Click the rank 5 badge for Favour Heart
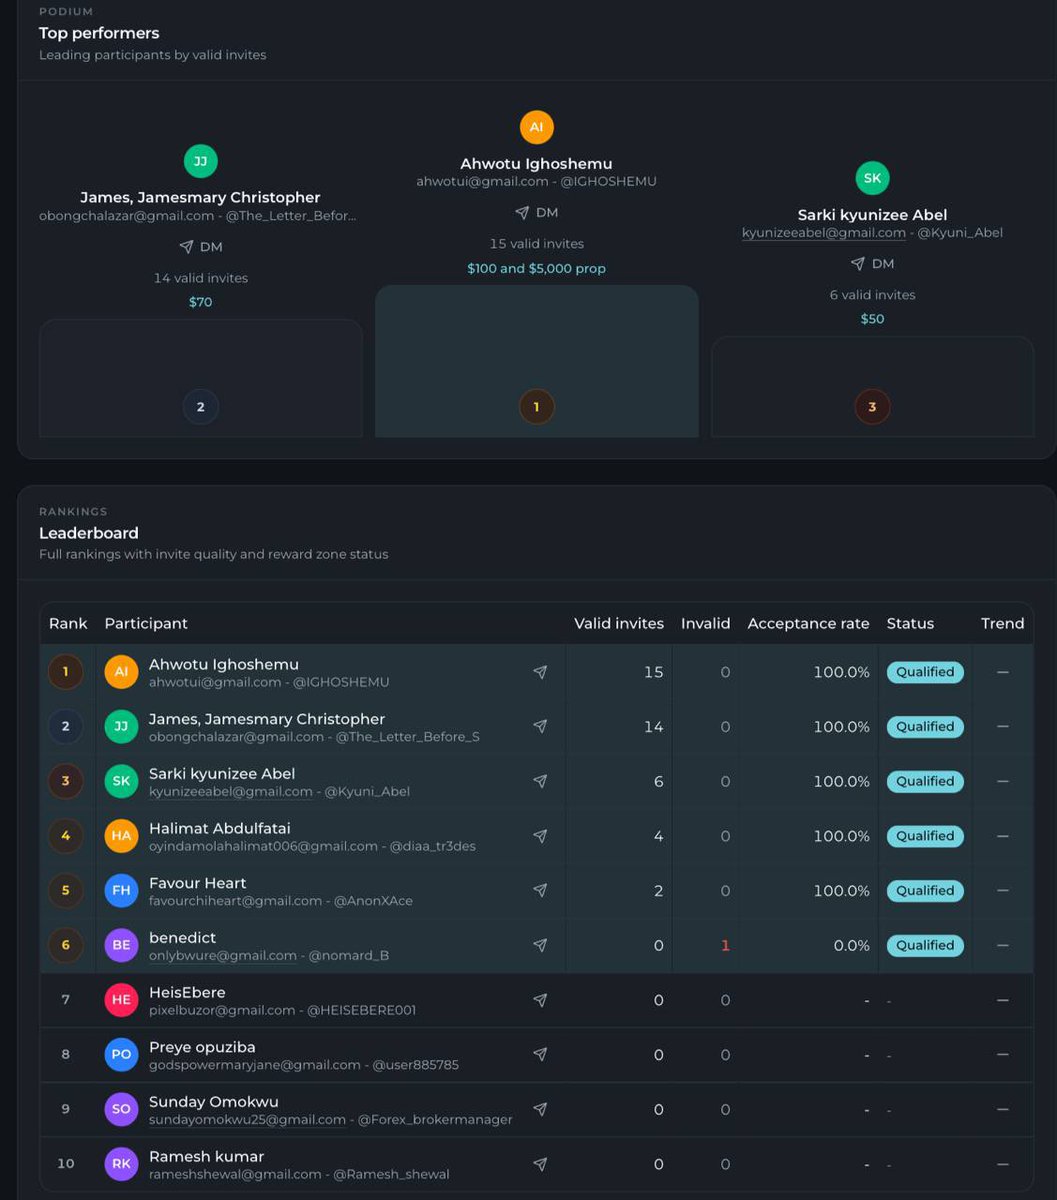Screen dimensions: 1057x1200 (66, 890)
